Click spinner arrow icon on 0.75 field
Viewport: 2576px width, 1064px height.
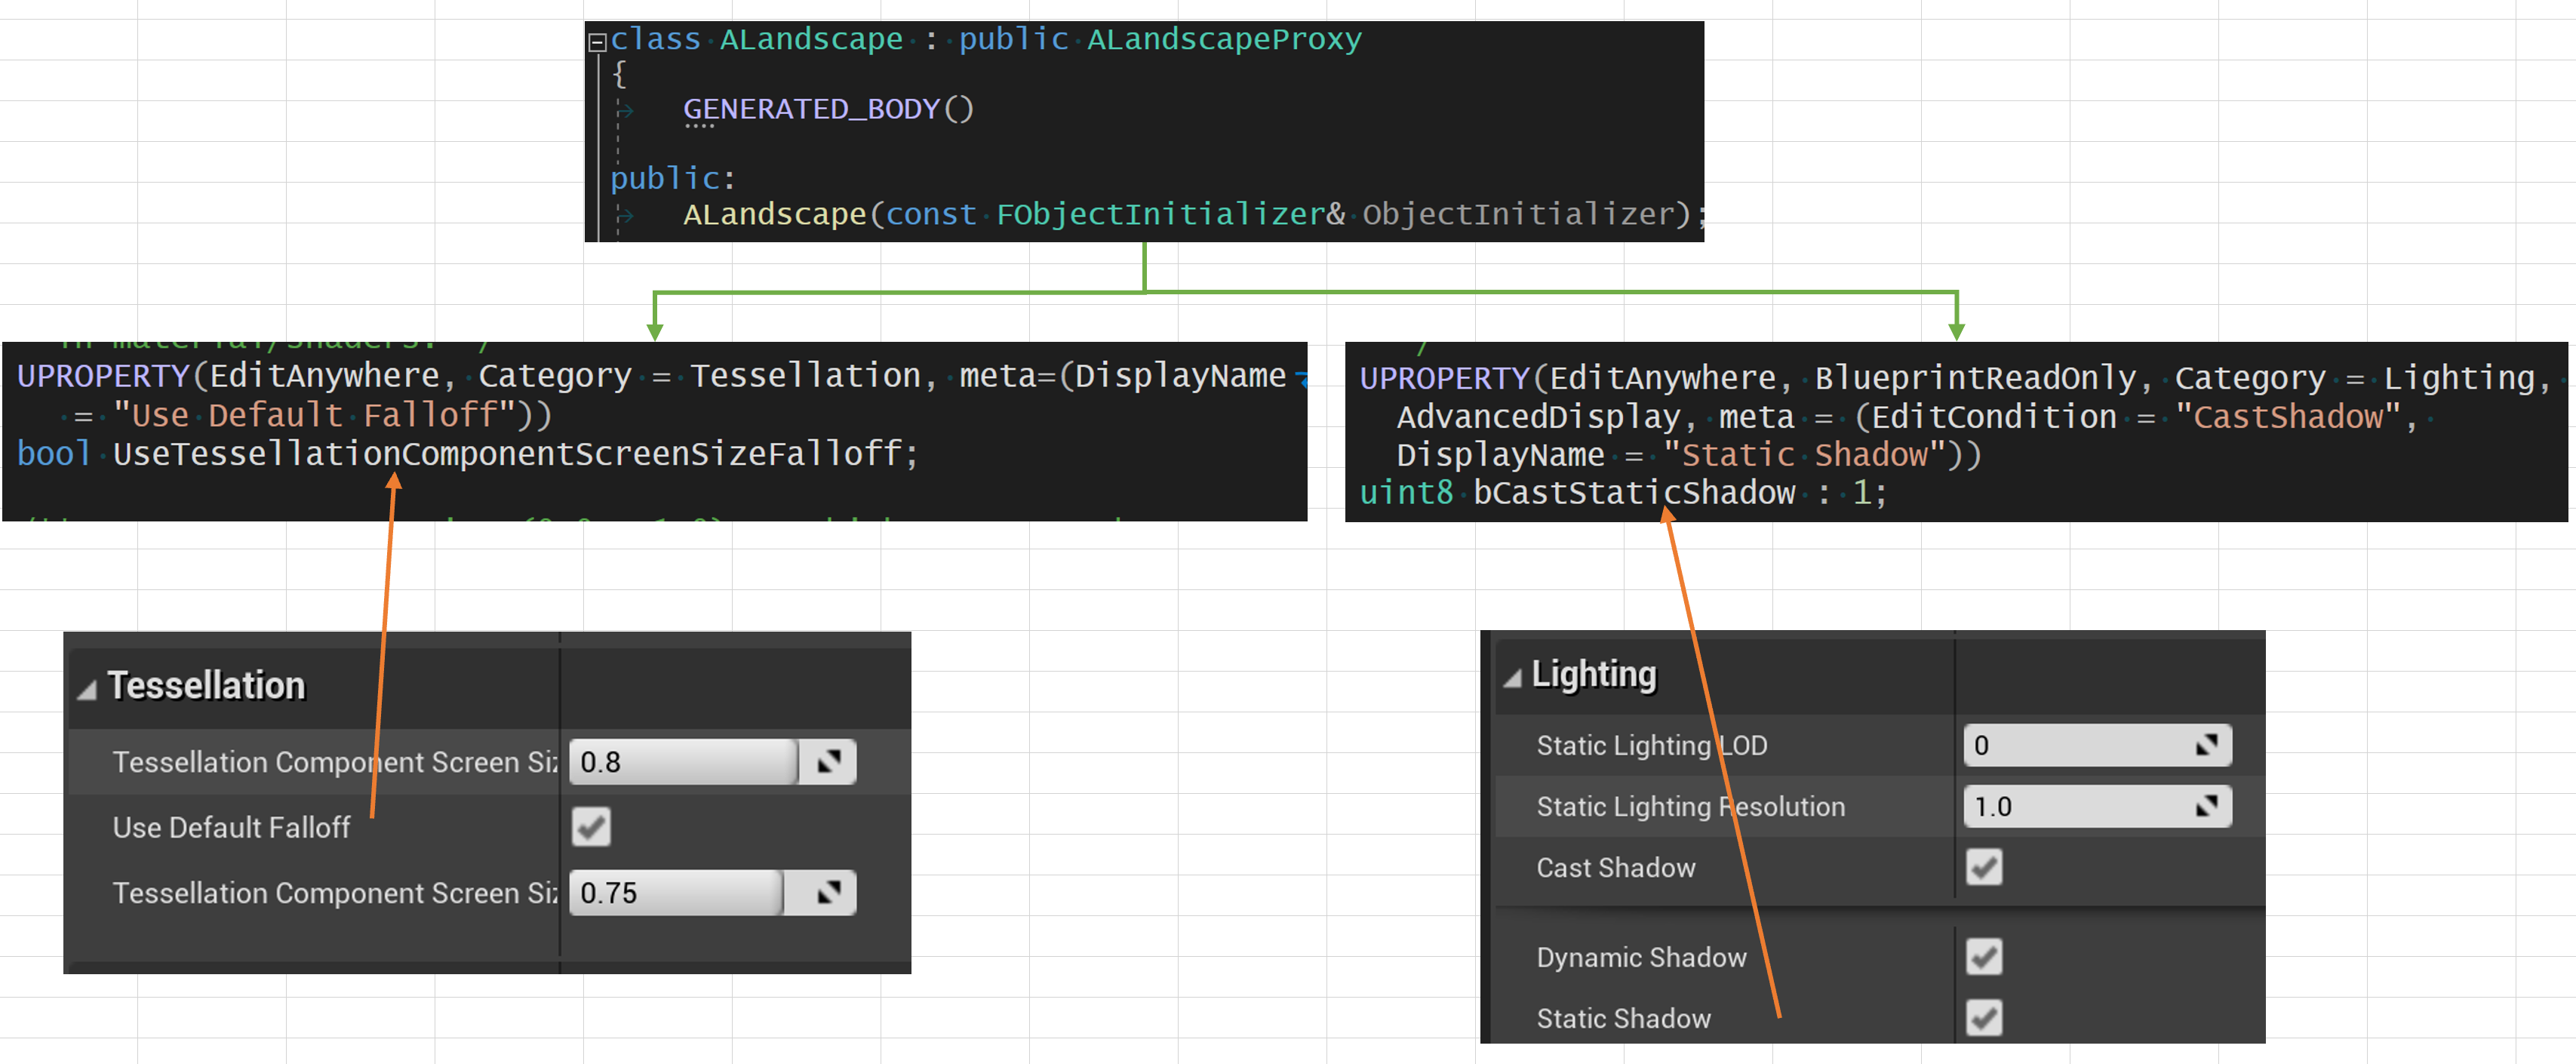[x=828, y=893]
